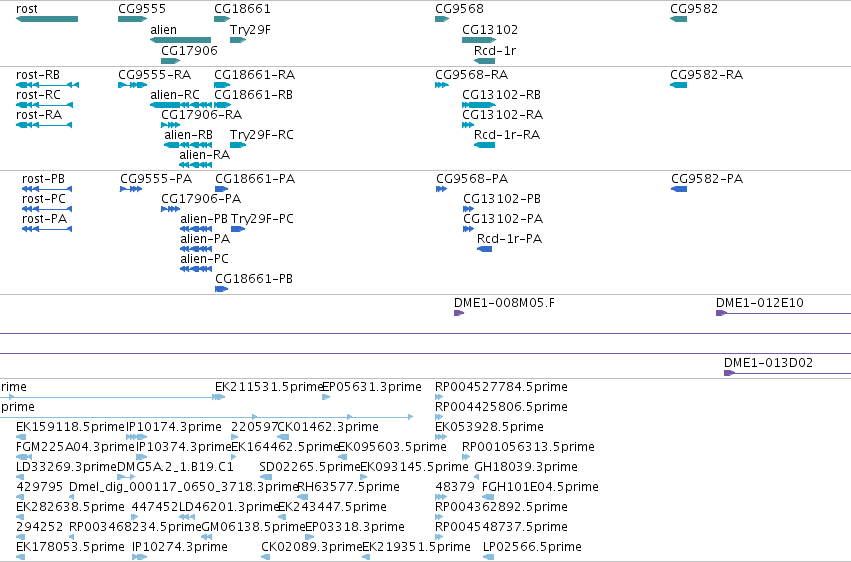Click the RP004527784.5prime EST label
The image size is (851, 562).
[x=501, y=387]
